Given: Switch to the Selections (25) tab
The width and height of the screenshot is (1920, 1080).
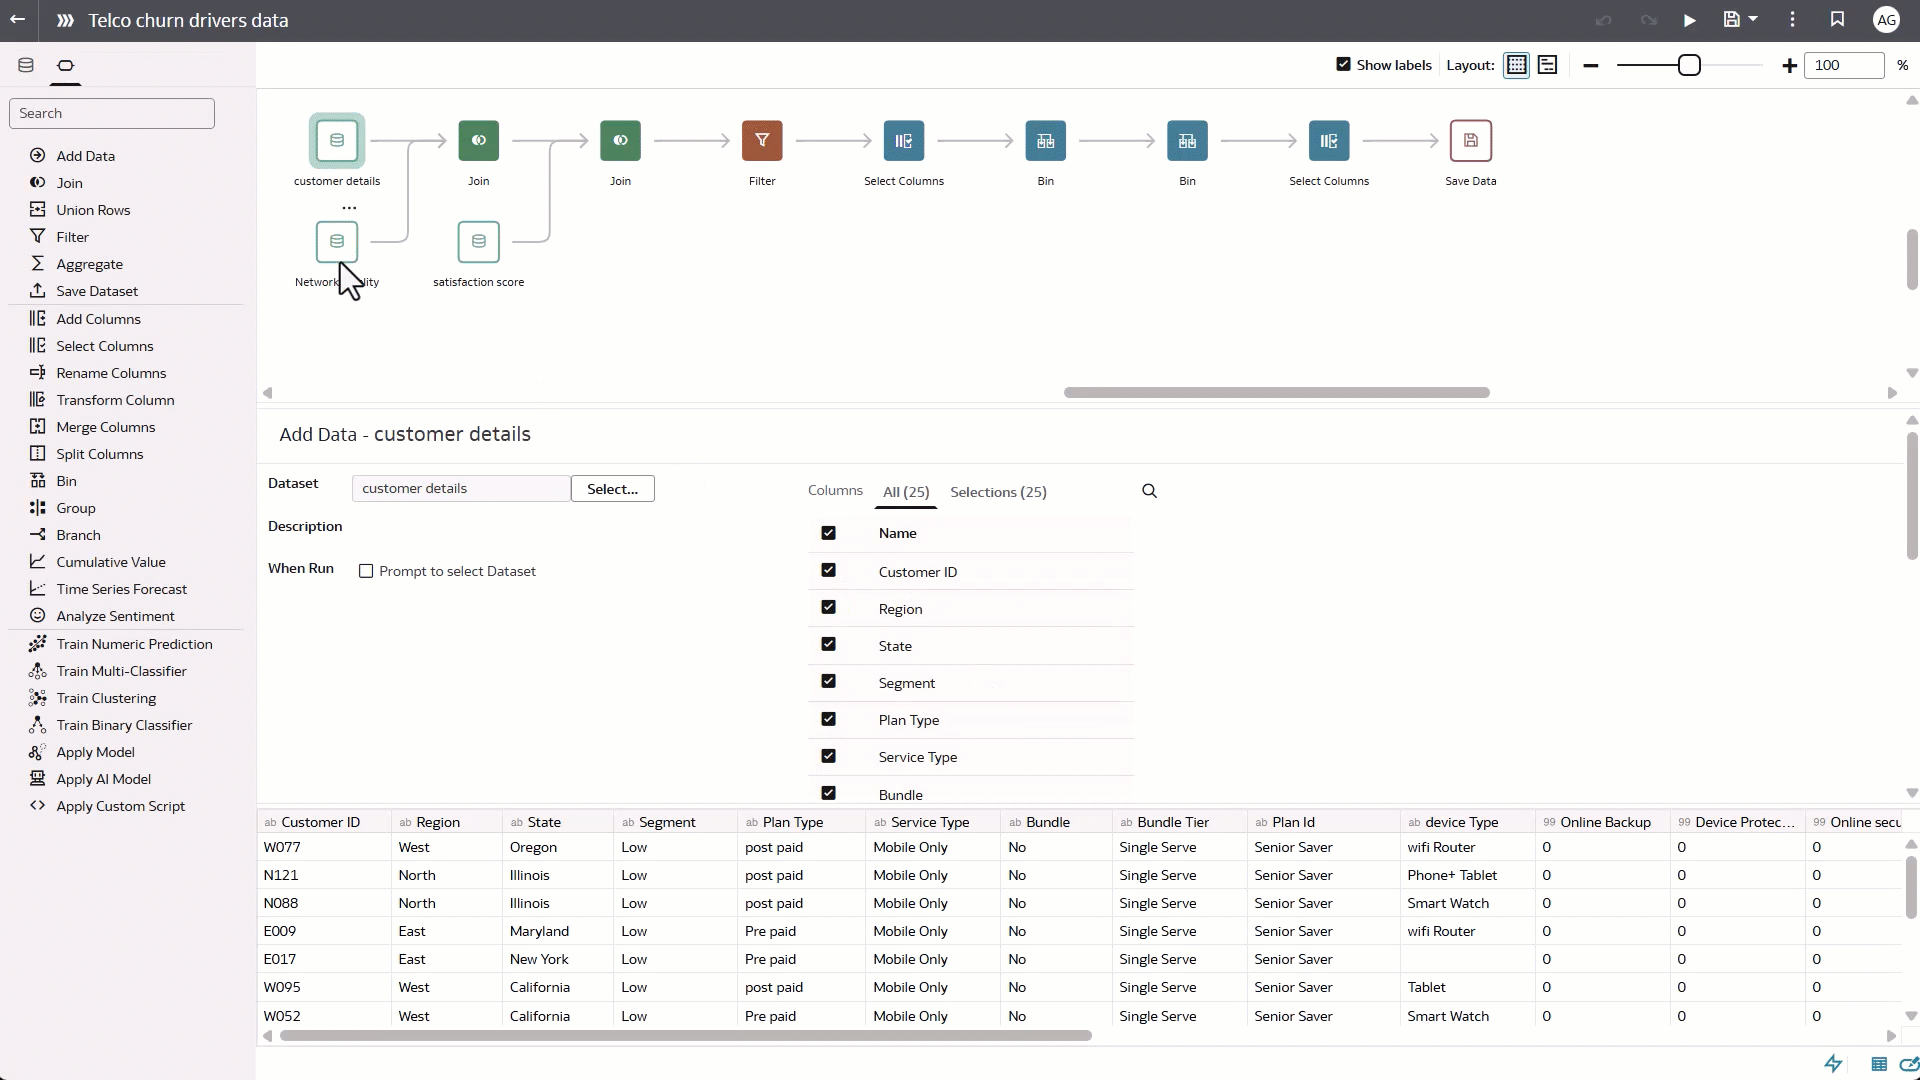Looking at the screenshot, I should tap(997, 492).
